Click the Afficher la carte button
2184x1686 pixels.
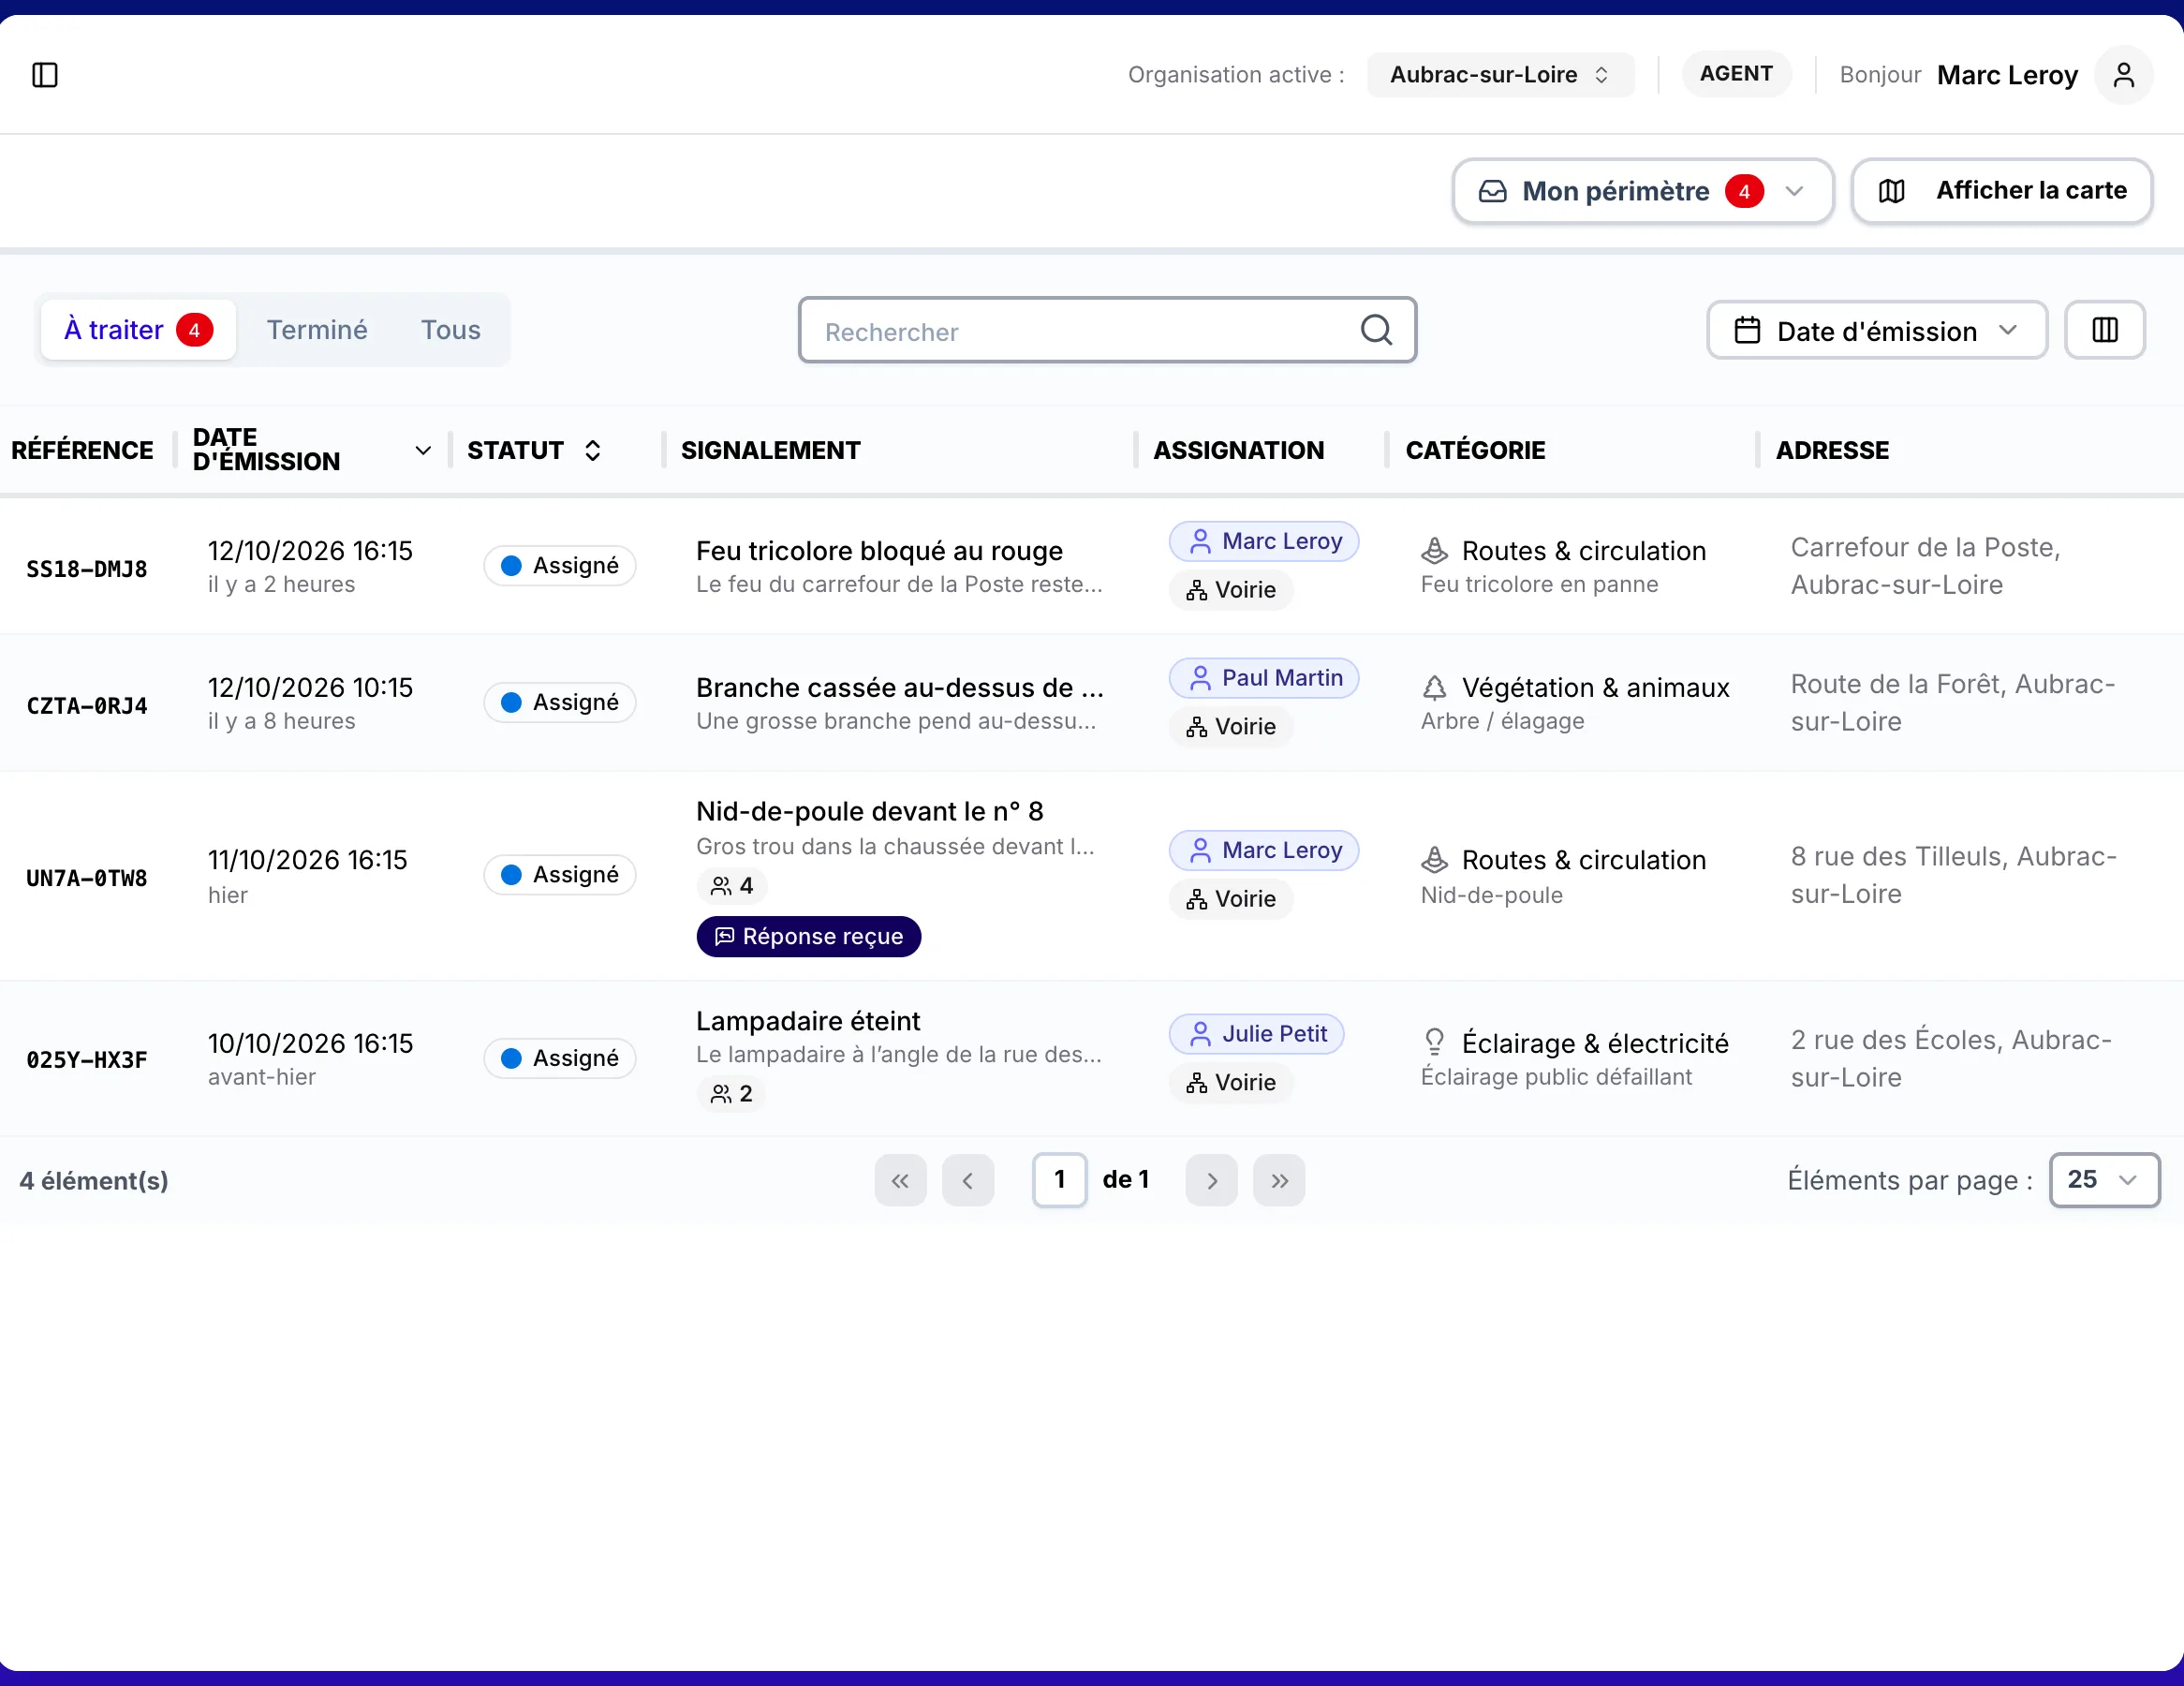[2001, 191]
